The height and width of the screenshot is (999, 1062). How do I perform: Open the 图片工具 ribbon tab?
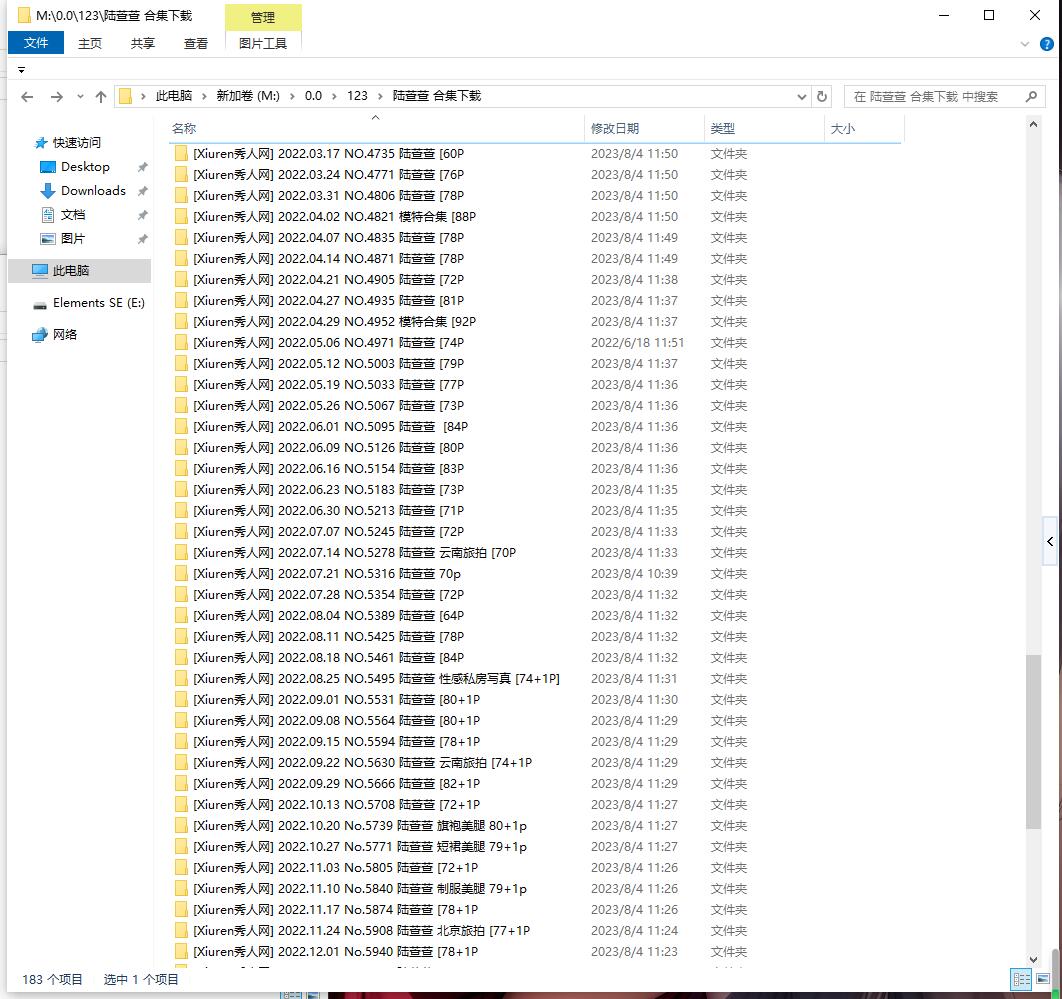coord(263,43)
